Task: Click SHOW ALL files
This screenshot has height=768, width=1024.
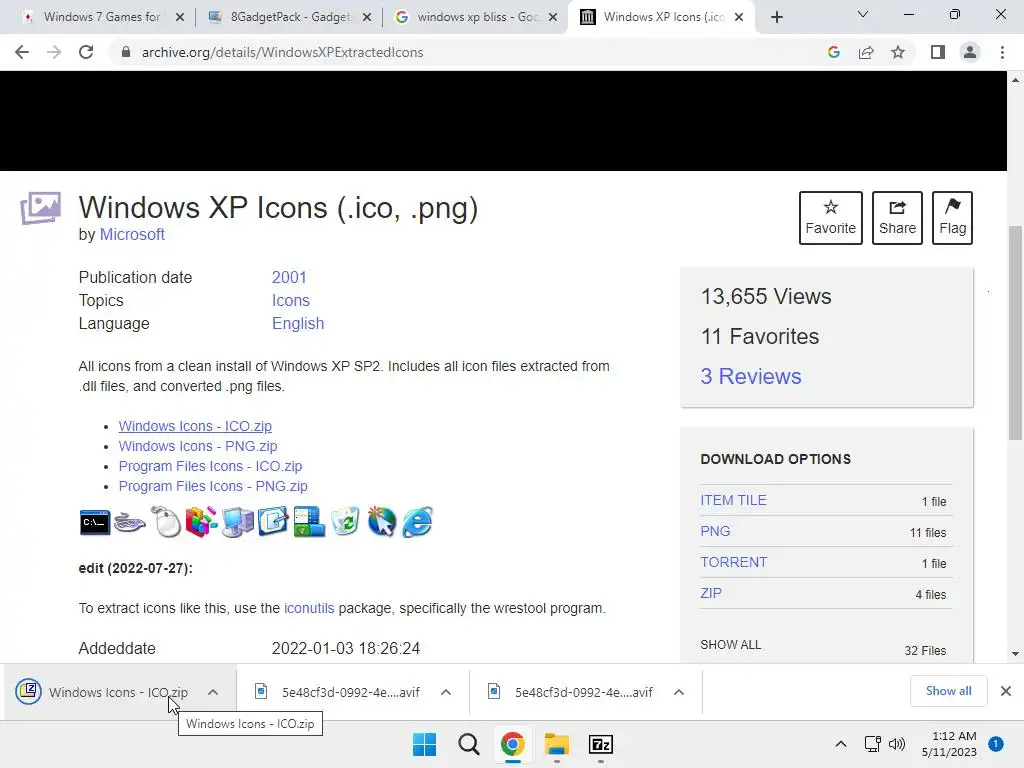Action: [731, 645]
